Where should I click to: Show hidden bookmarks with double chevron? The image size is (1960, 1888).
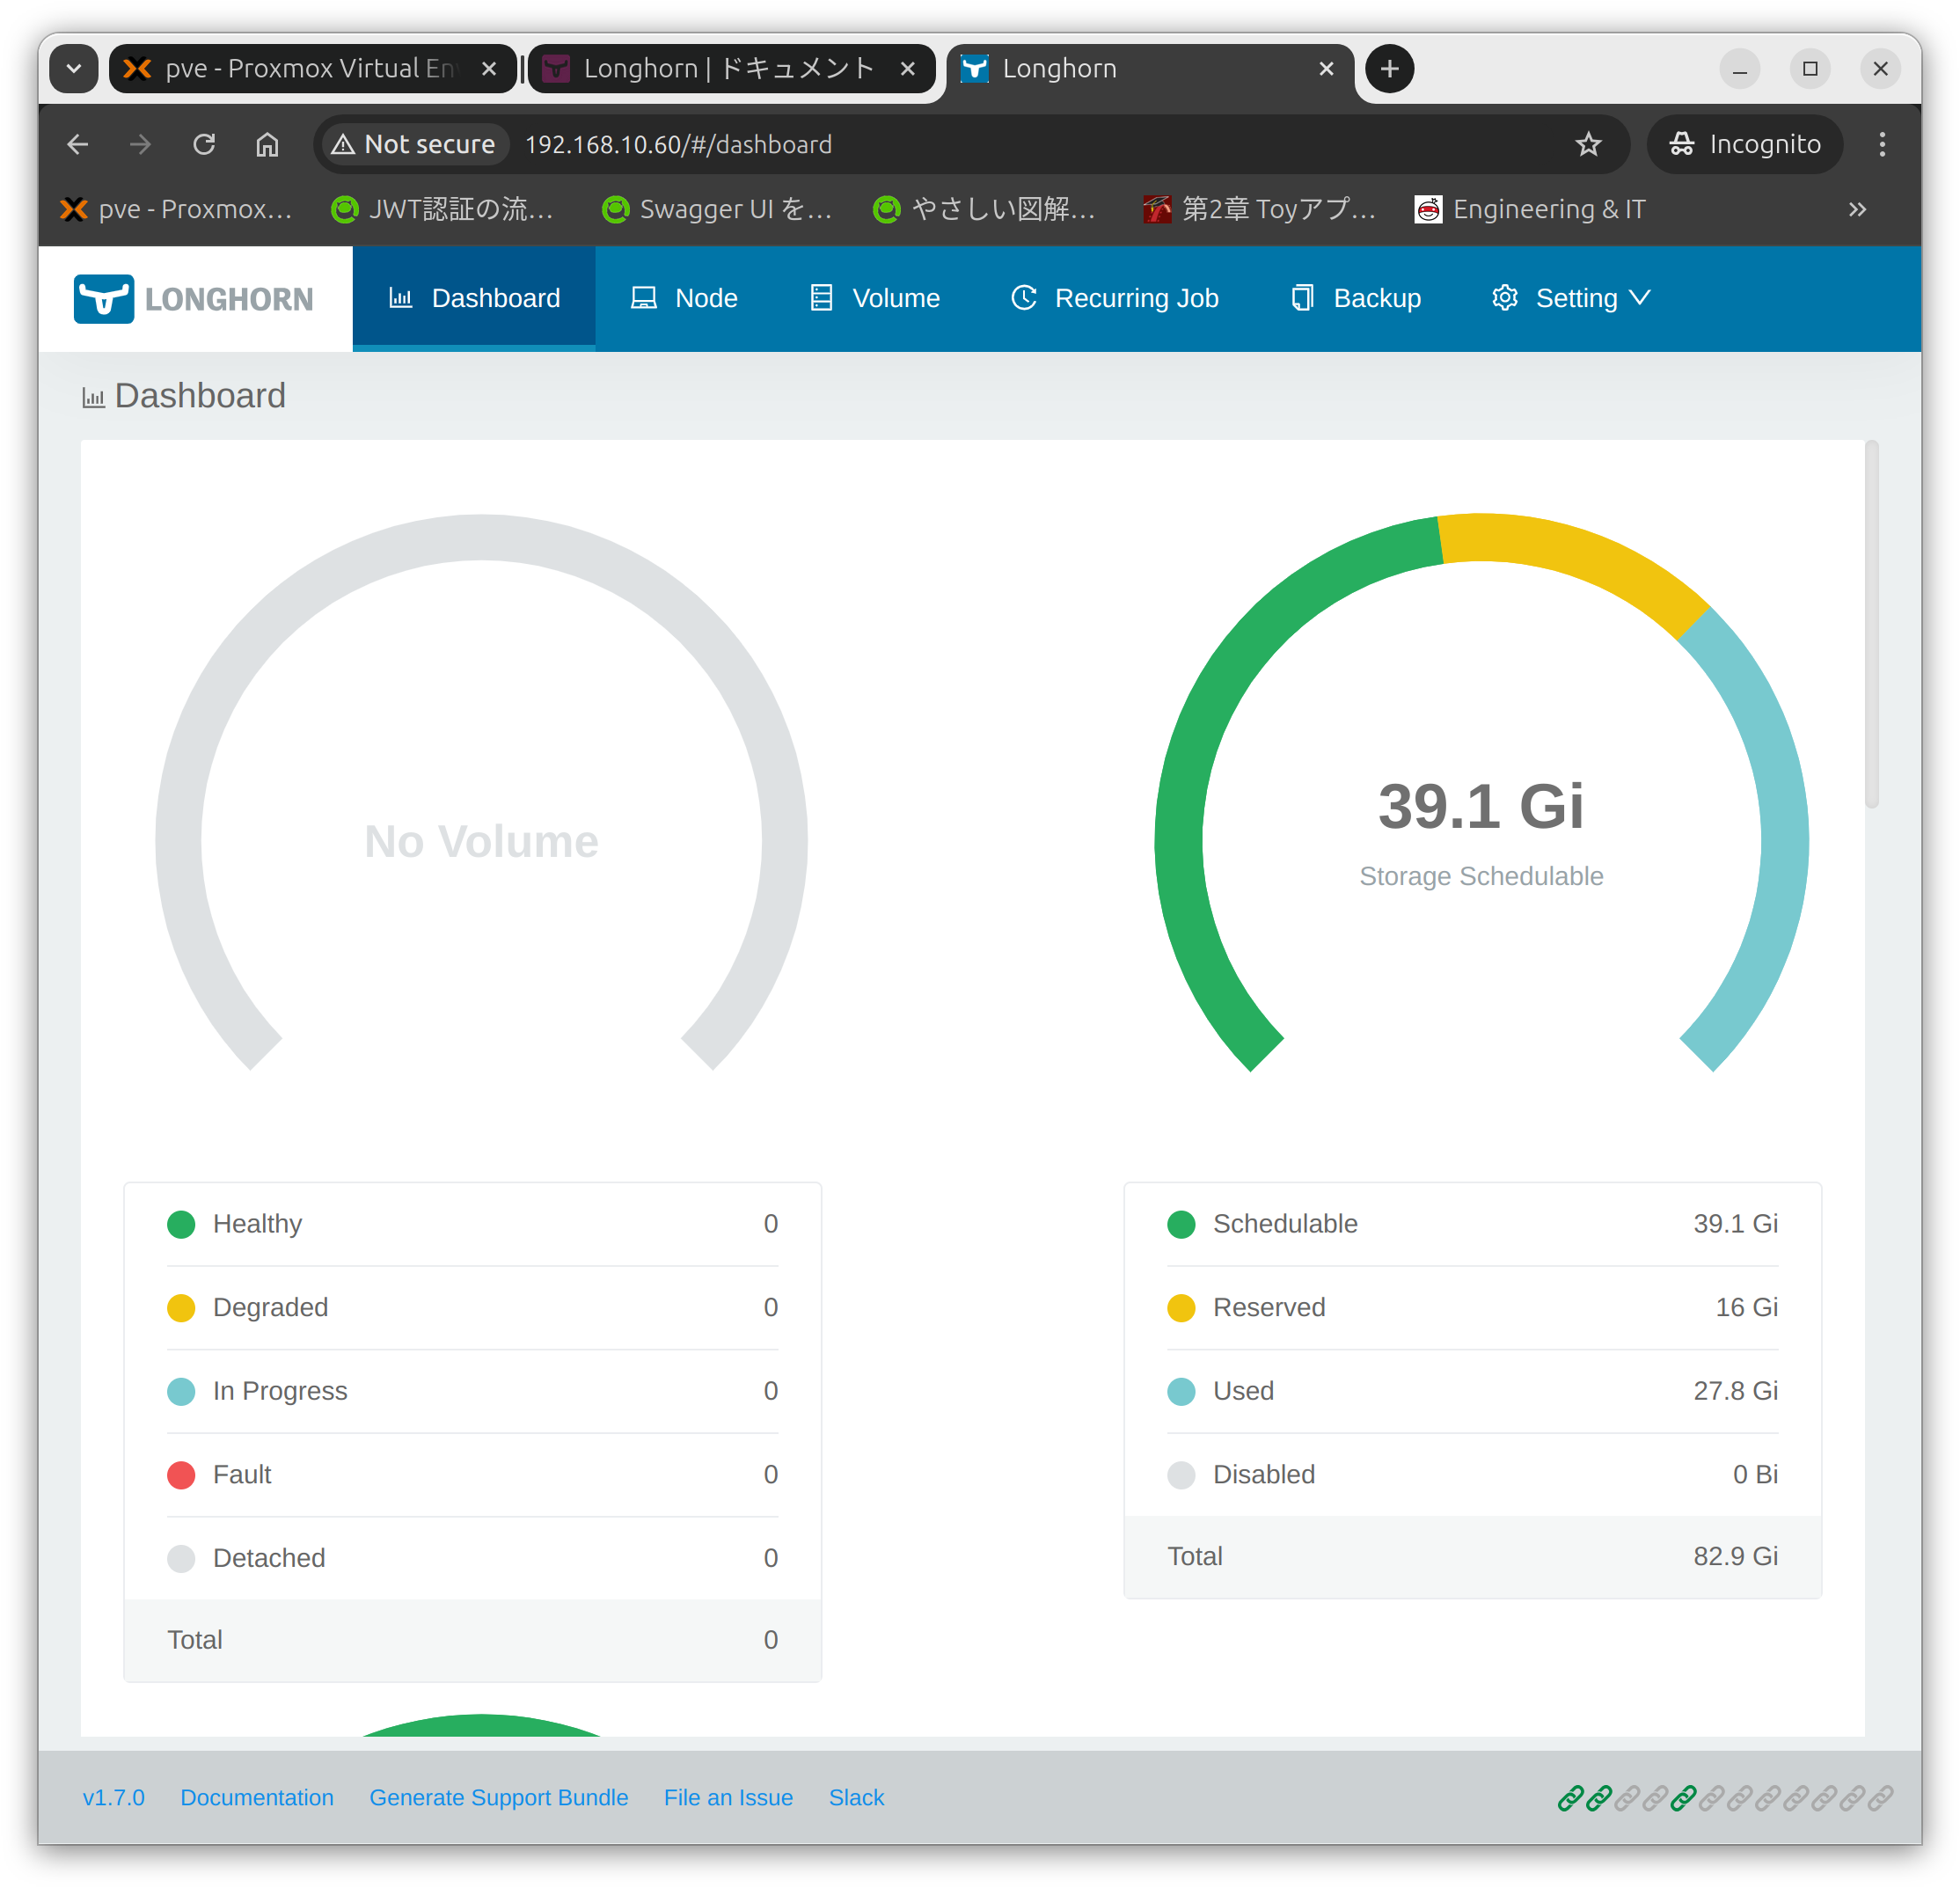click(1857, 209)
